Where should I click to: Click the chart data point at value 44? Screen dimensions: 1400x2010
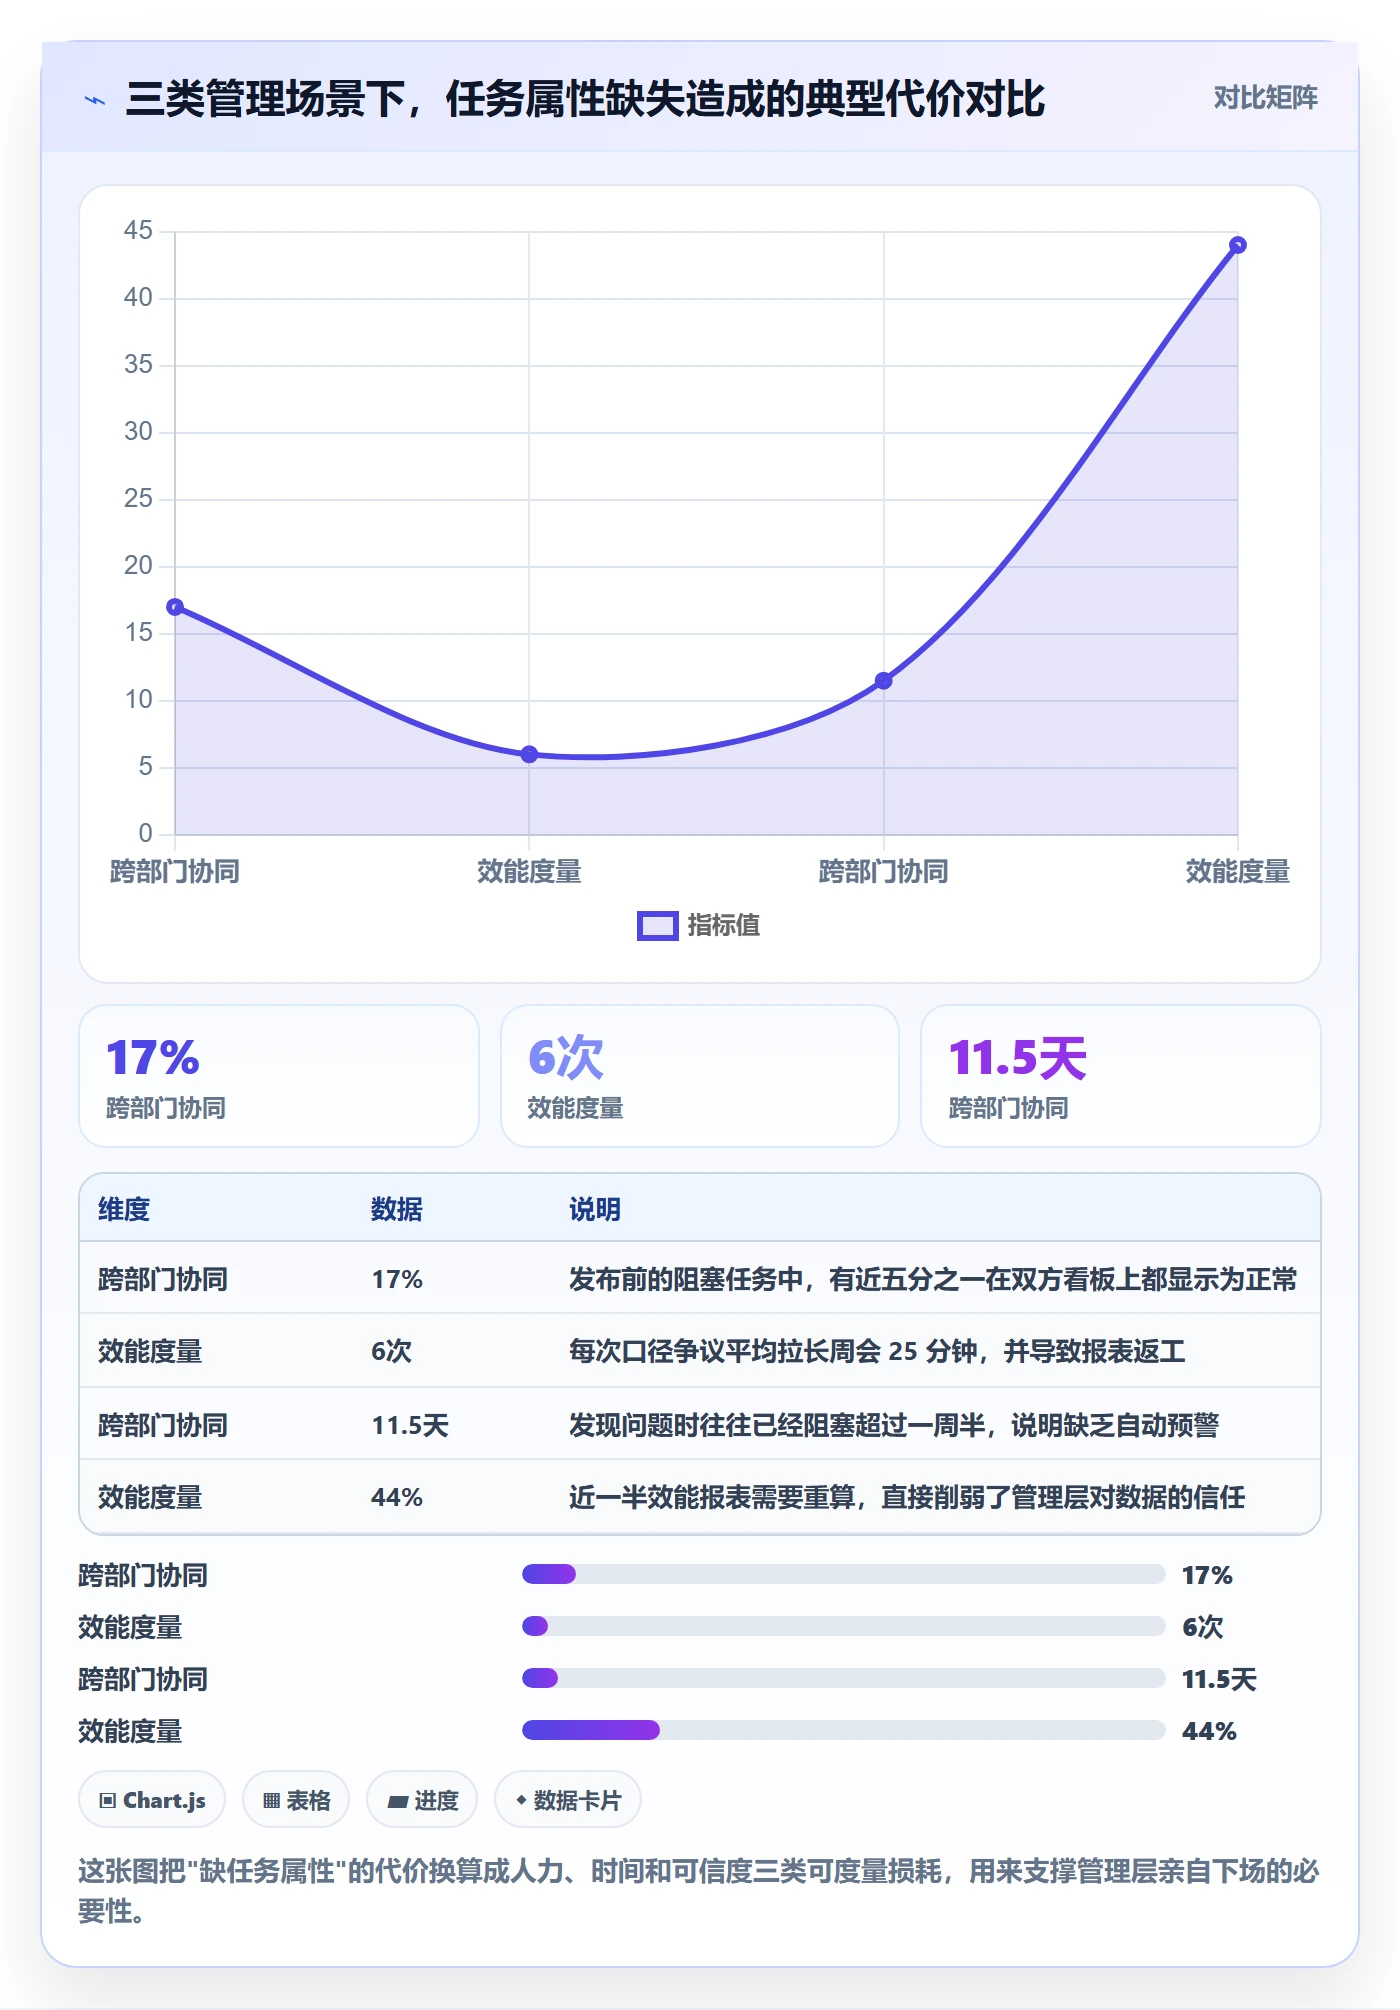pyautogui.click(x=1238, y=245)
